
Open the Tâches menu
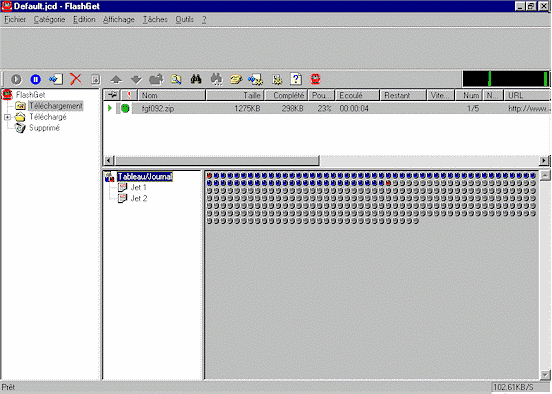155,19
